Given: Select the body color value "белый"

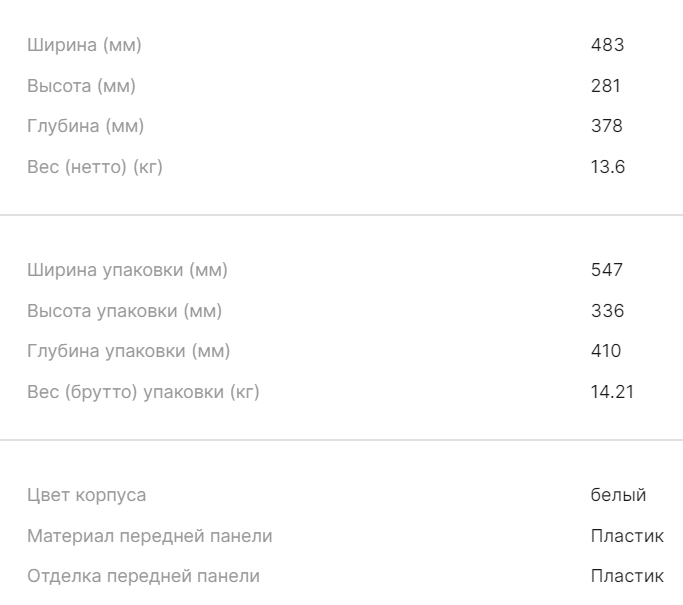Looking at the screenshot, I should pos(618,495).
